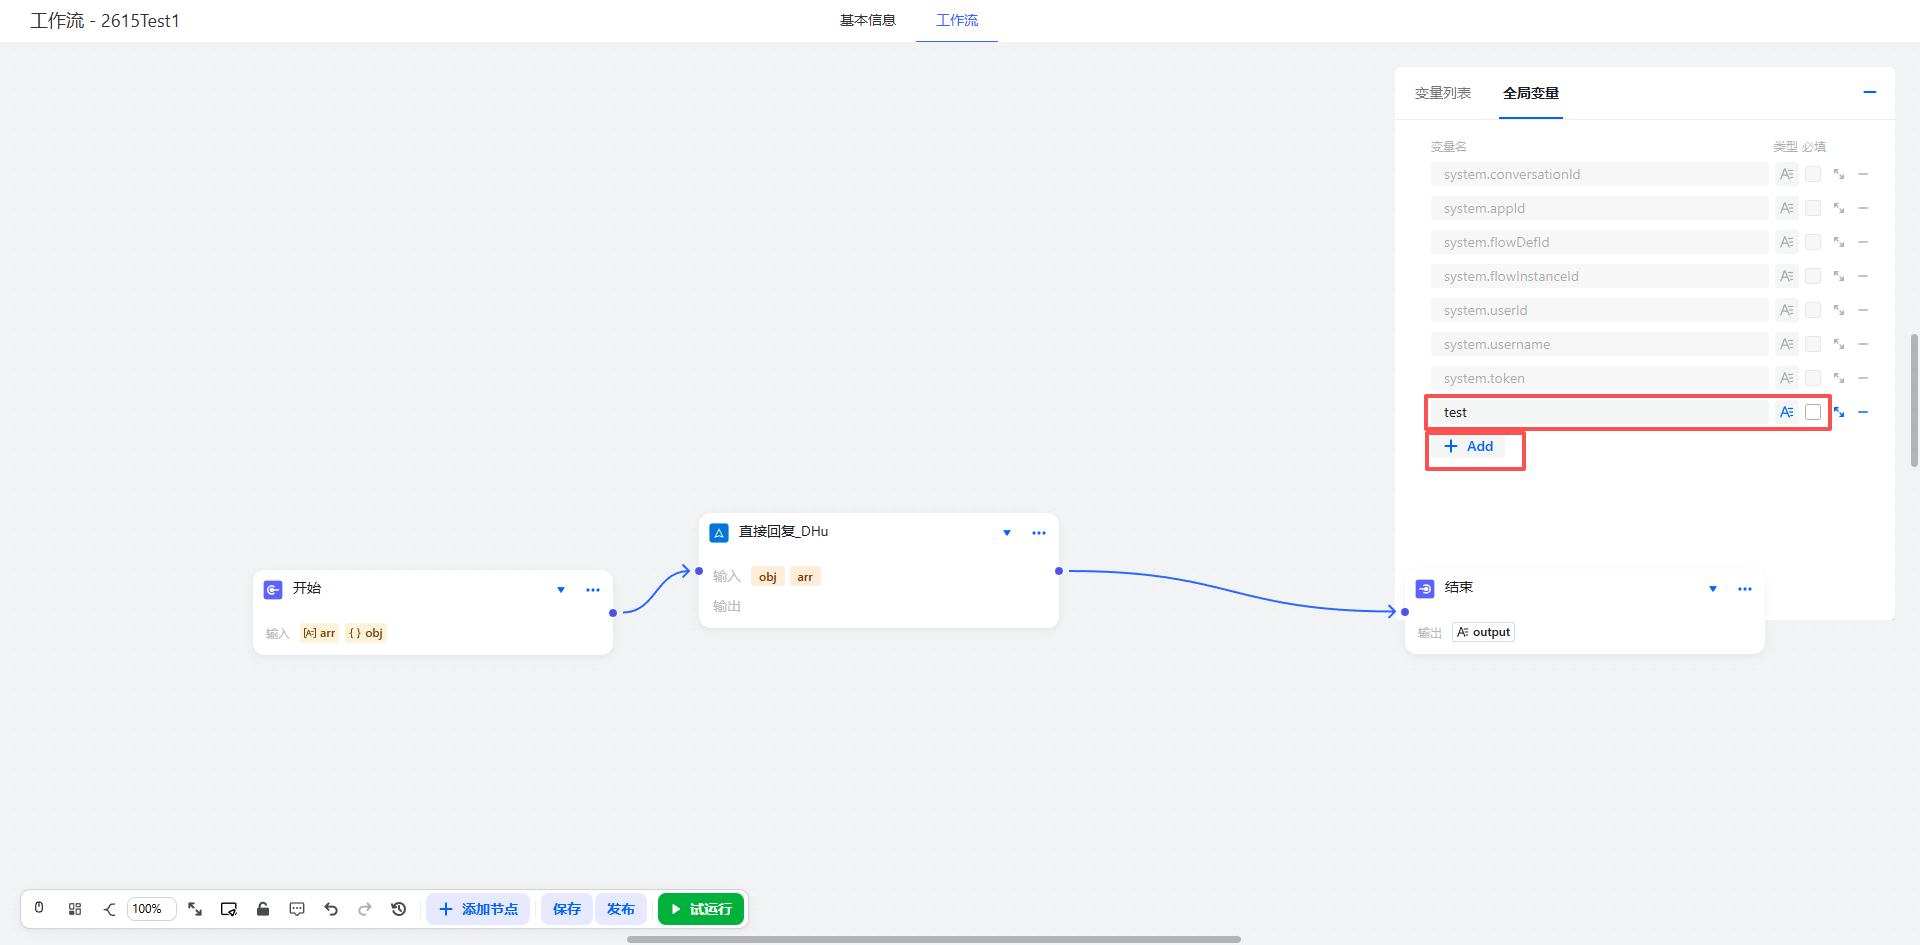Image resolution: width=1920 pixels, height=945 pixels.
Task: Collapse the 开始 node with its arrow
Action: [561, 590]
